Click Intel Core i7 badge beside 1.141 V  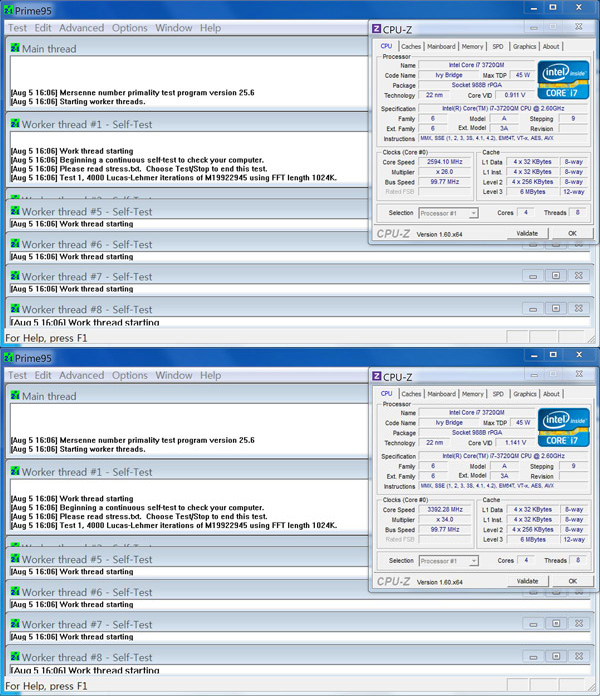point(564,427)
